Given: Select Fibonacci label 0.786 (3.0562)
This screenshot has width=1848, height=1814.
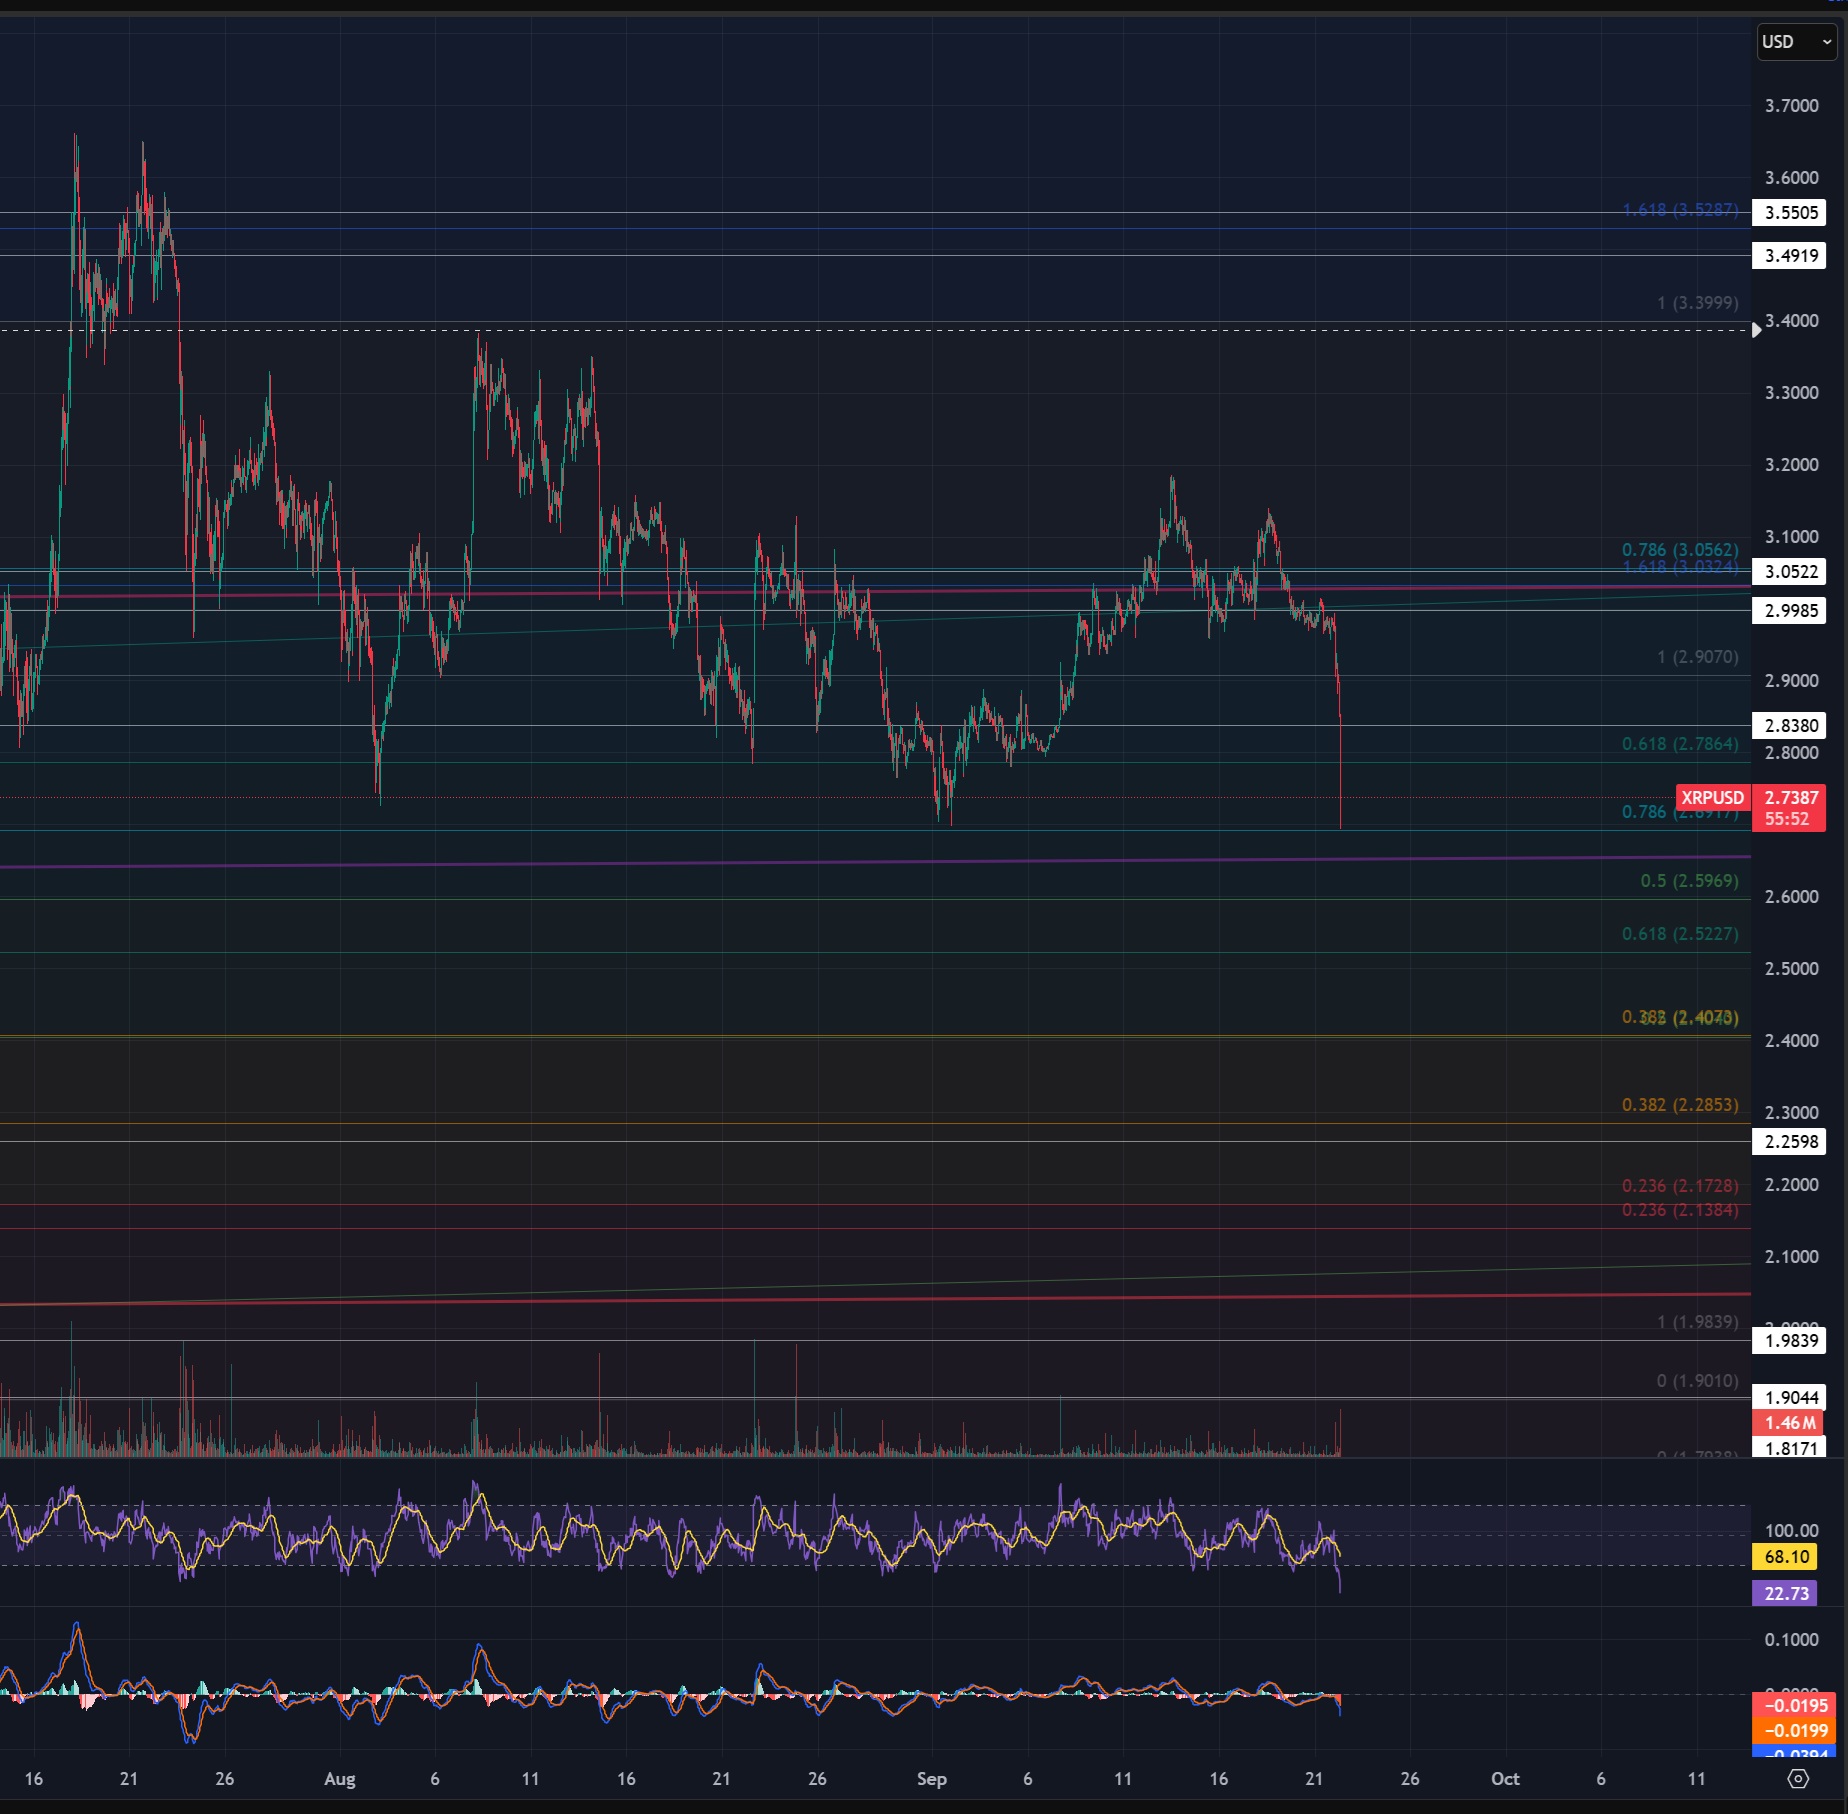Looking at the screenshot, I should (x=1680, y=550).
